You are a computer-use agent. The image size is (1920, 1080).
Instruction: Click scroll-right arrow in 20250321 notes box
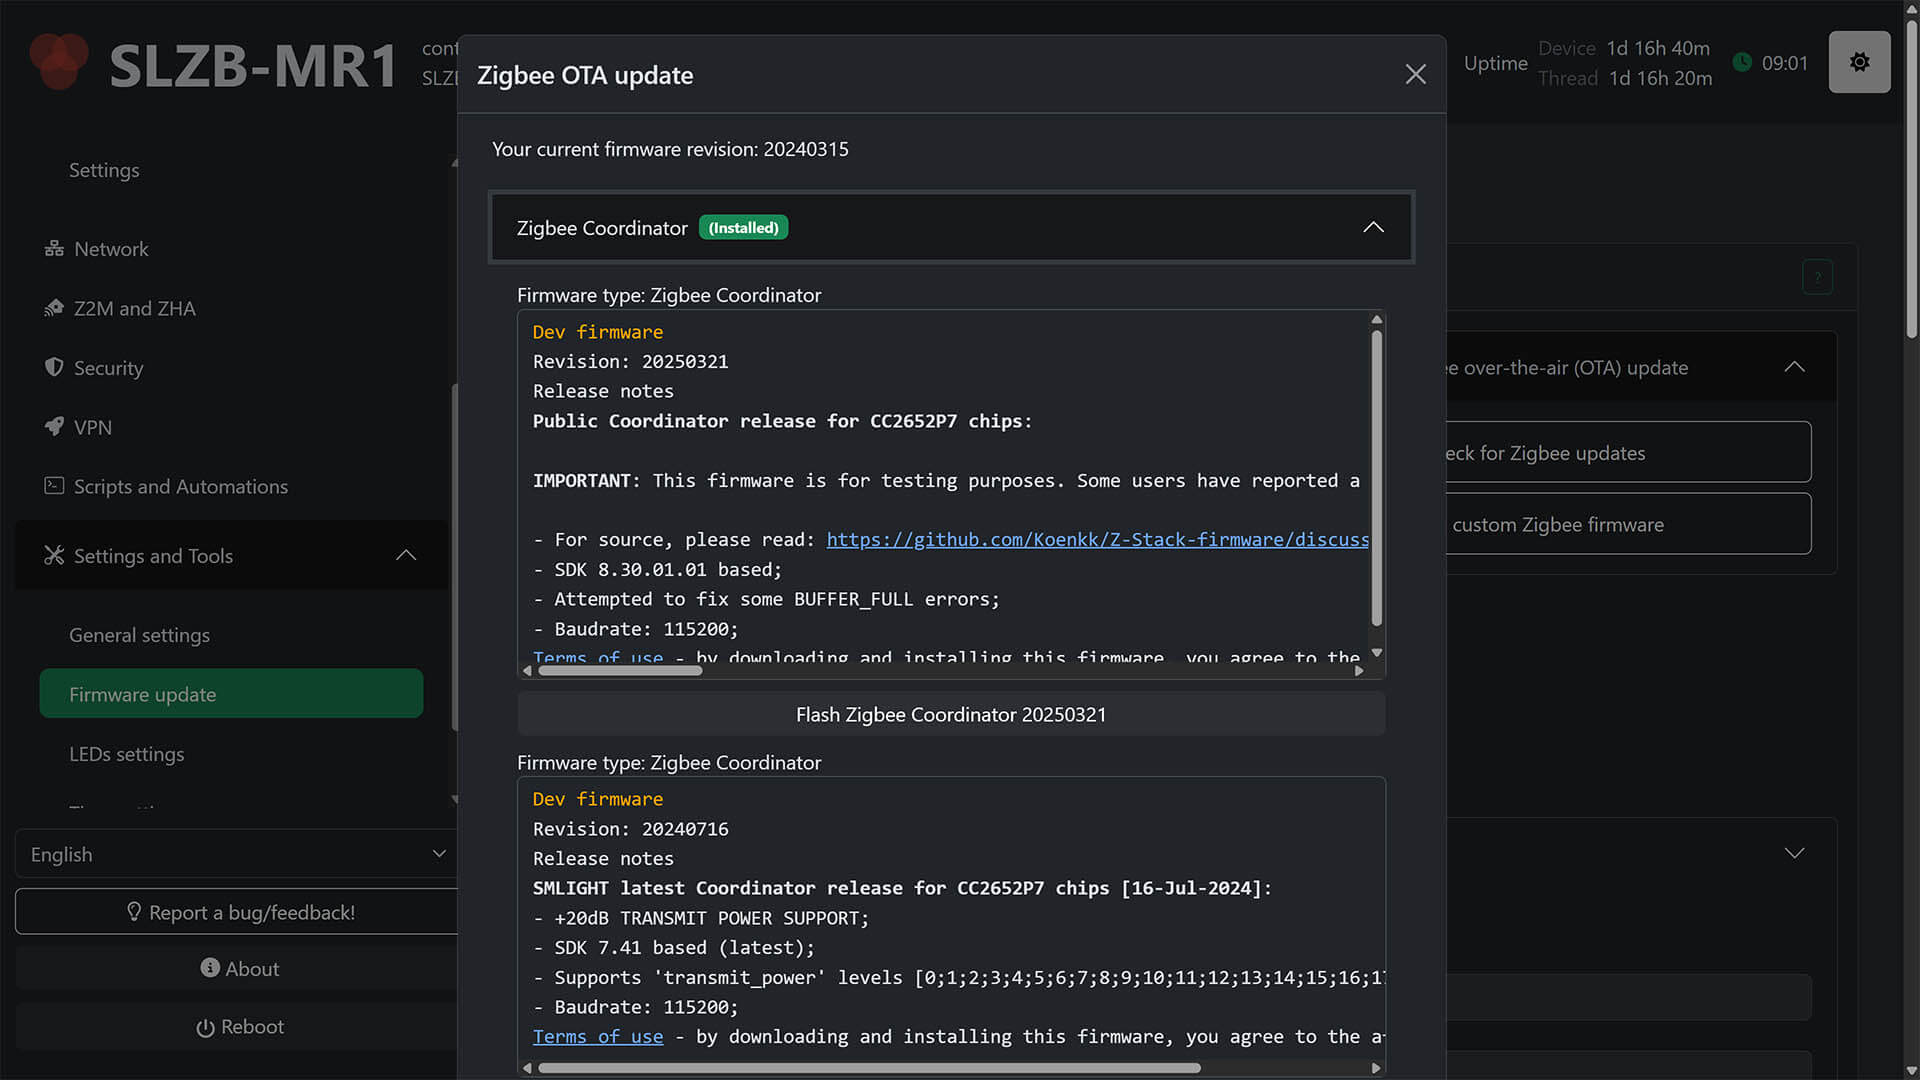[1359, 671]
